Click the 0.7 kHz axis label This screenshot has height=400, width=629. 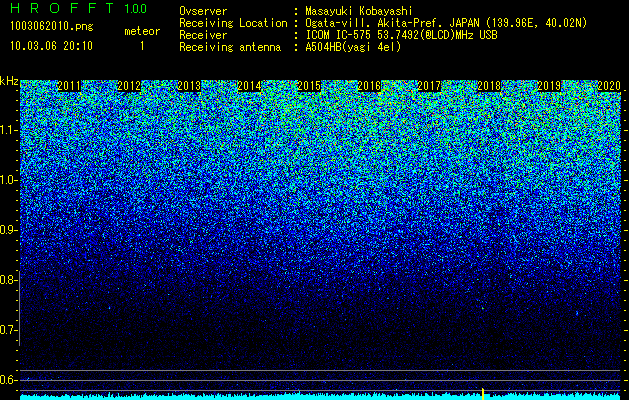[x=8, y=330]
